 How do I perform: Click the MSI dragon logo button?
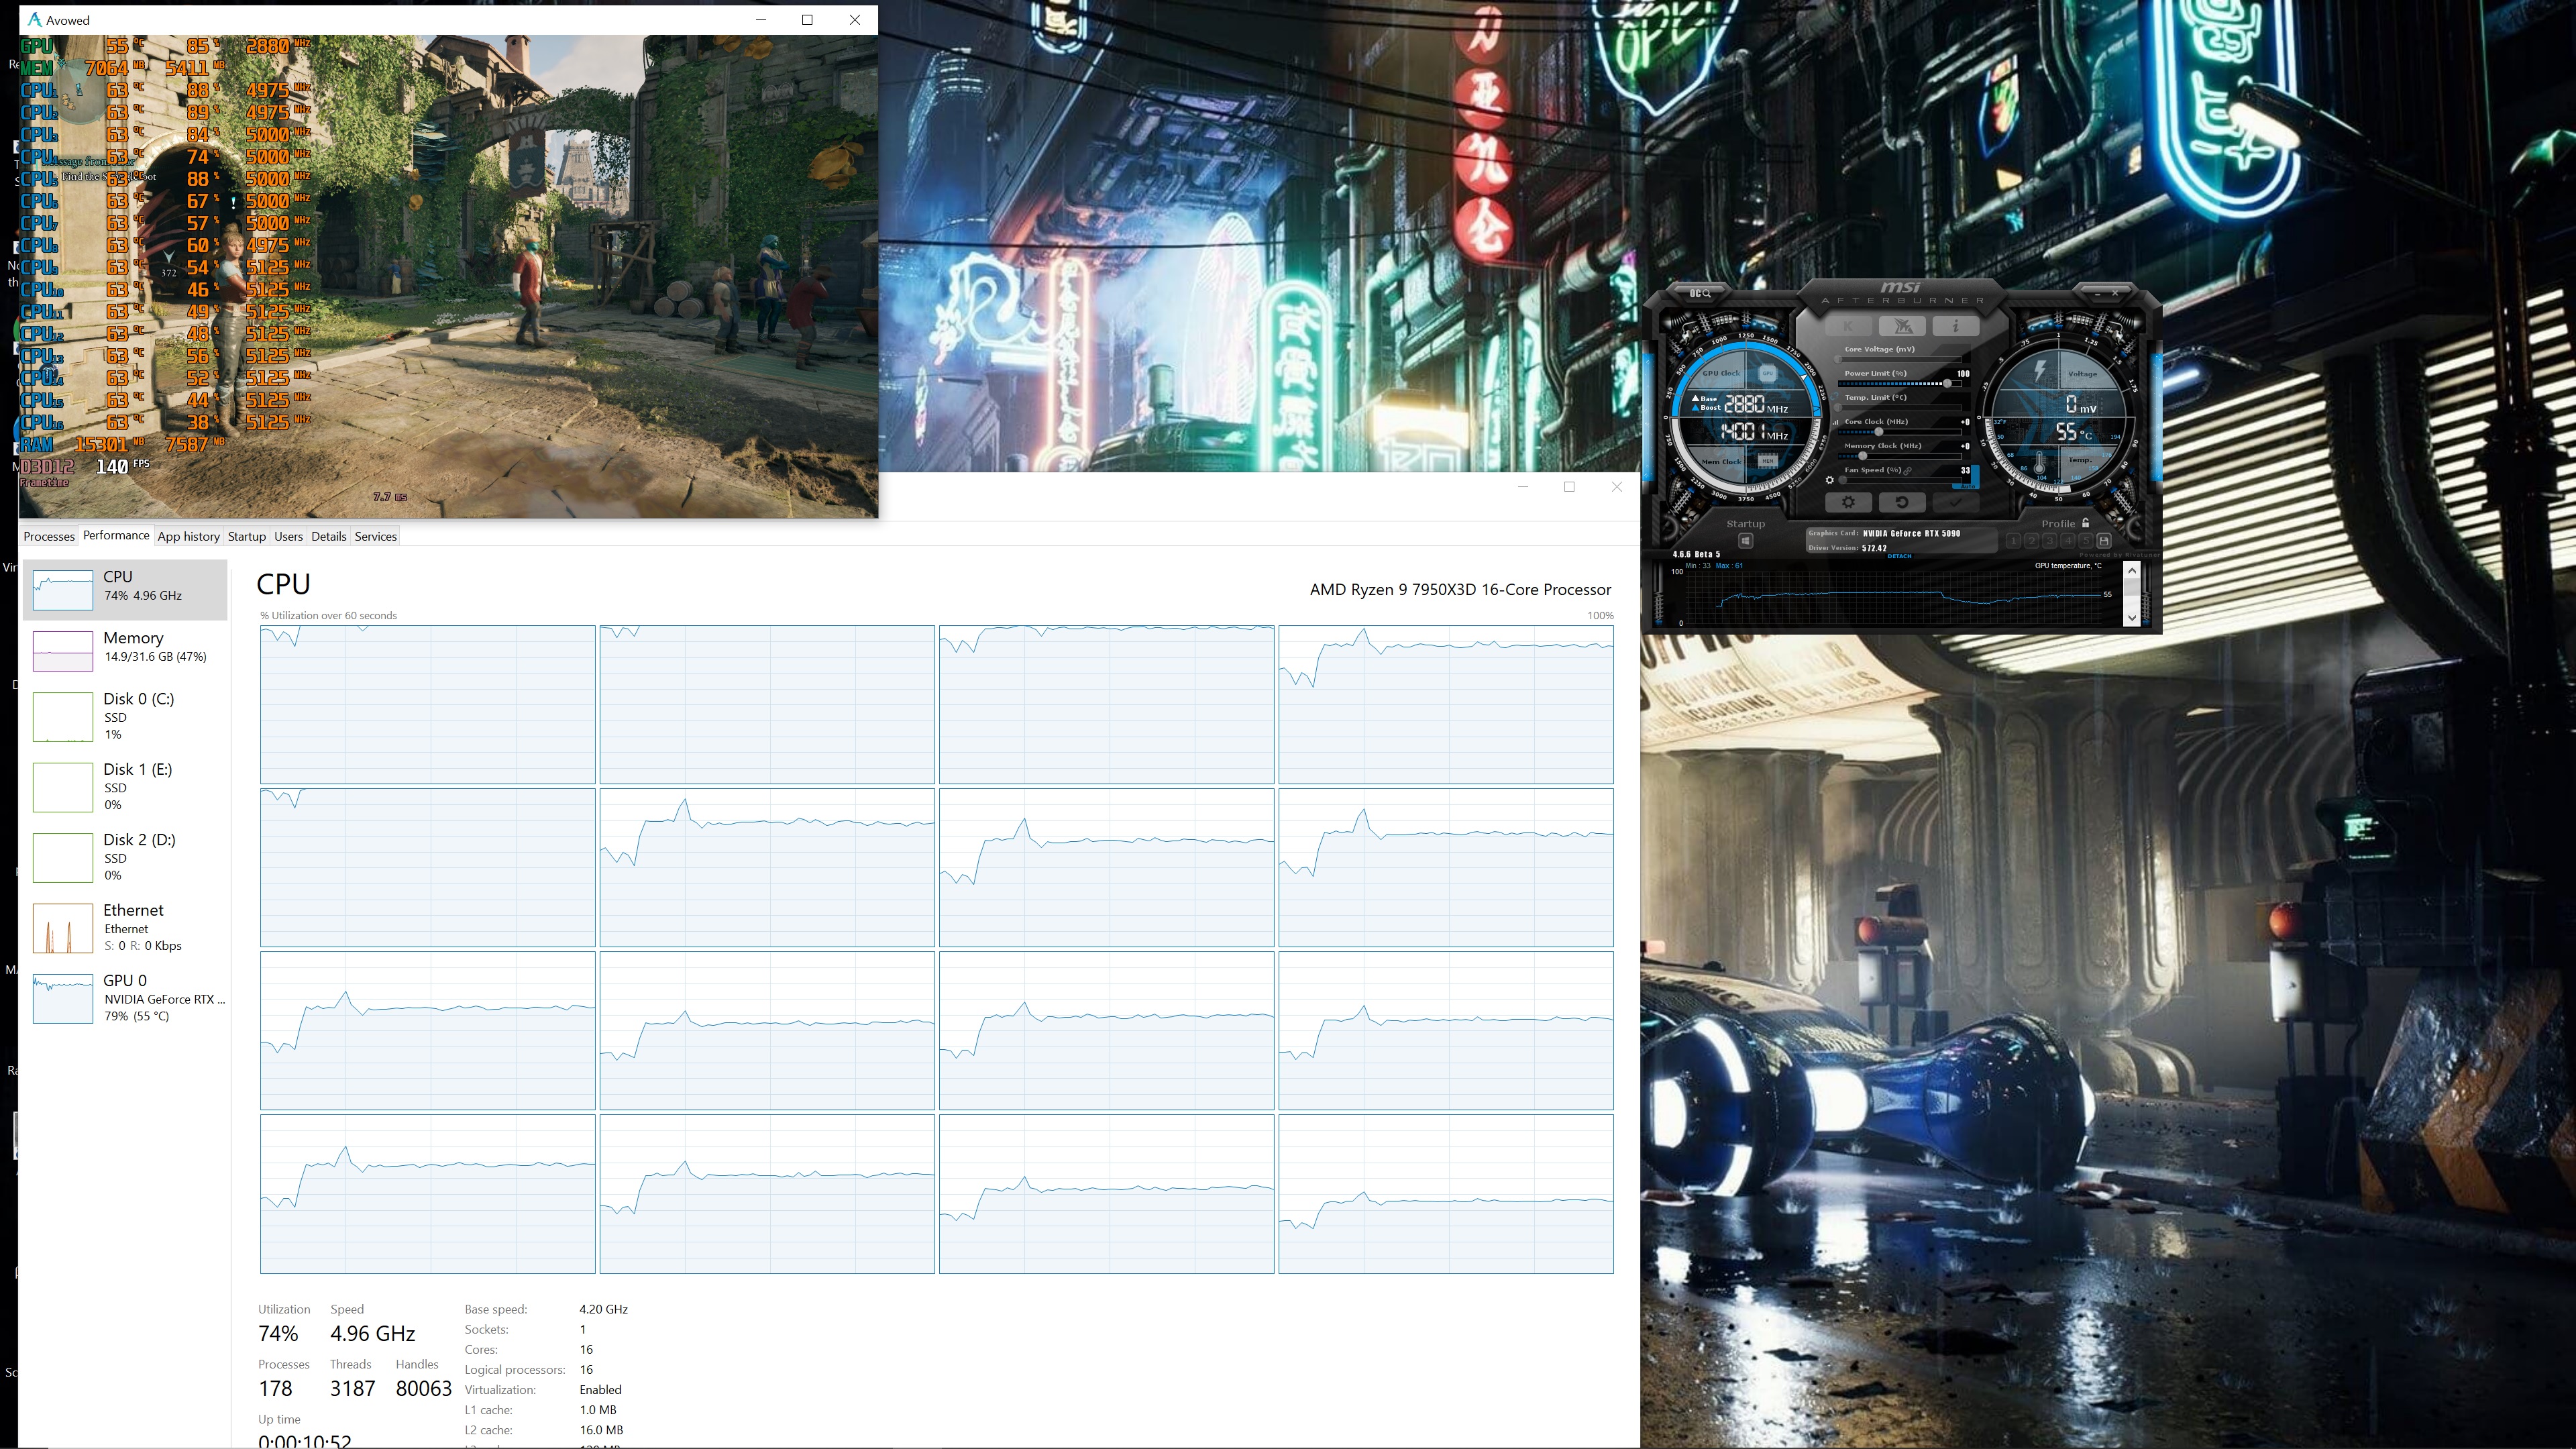[x=1903, y=326]
